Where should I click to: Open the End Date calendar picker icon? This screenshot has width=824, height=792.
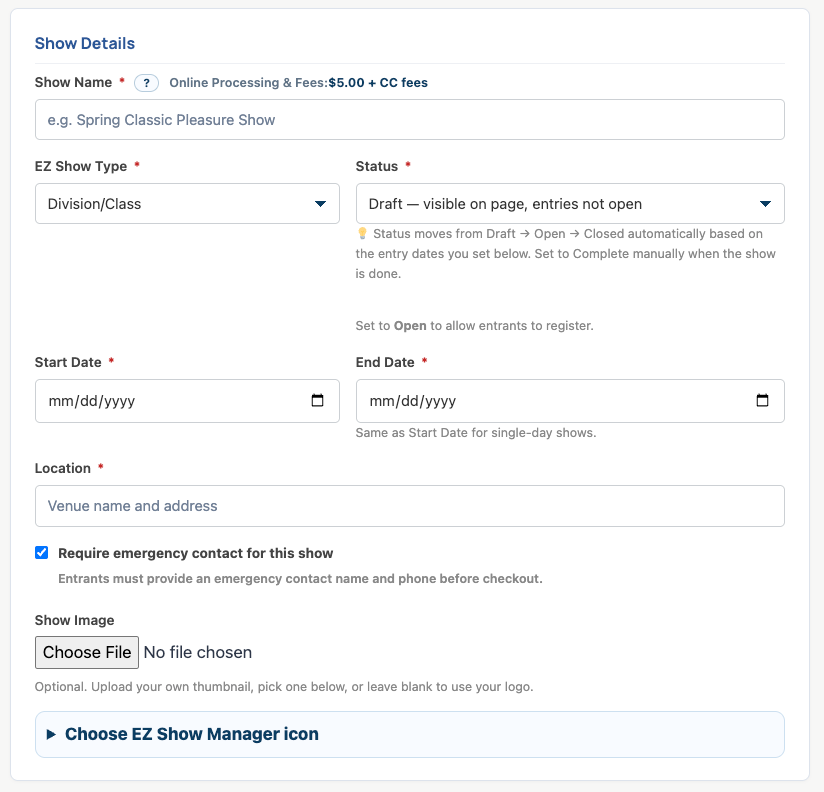tap(762, 400)
